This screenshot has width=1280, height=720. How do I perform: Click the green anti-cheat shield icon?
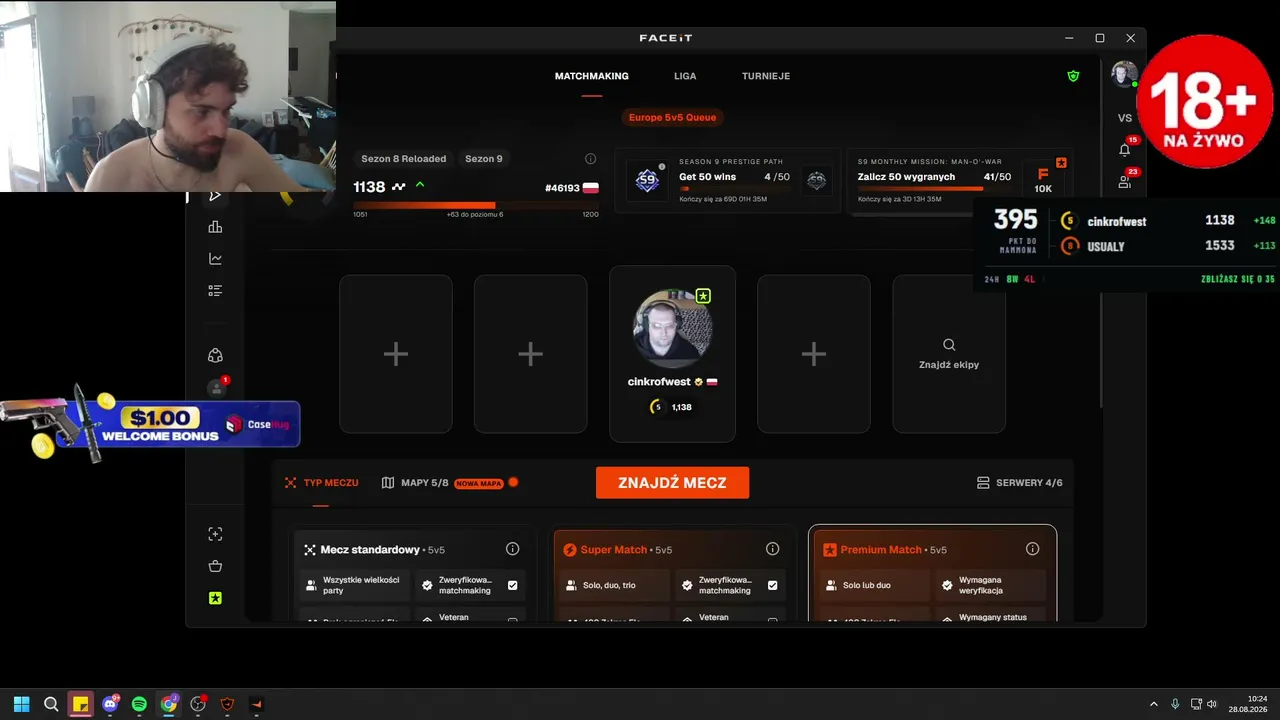pyautogui.click(x=1073, y=76)
